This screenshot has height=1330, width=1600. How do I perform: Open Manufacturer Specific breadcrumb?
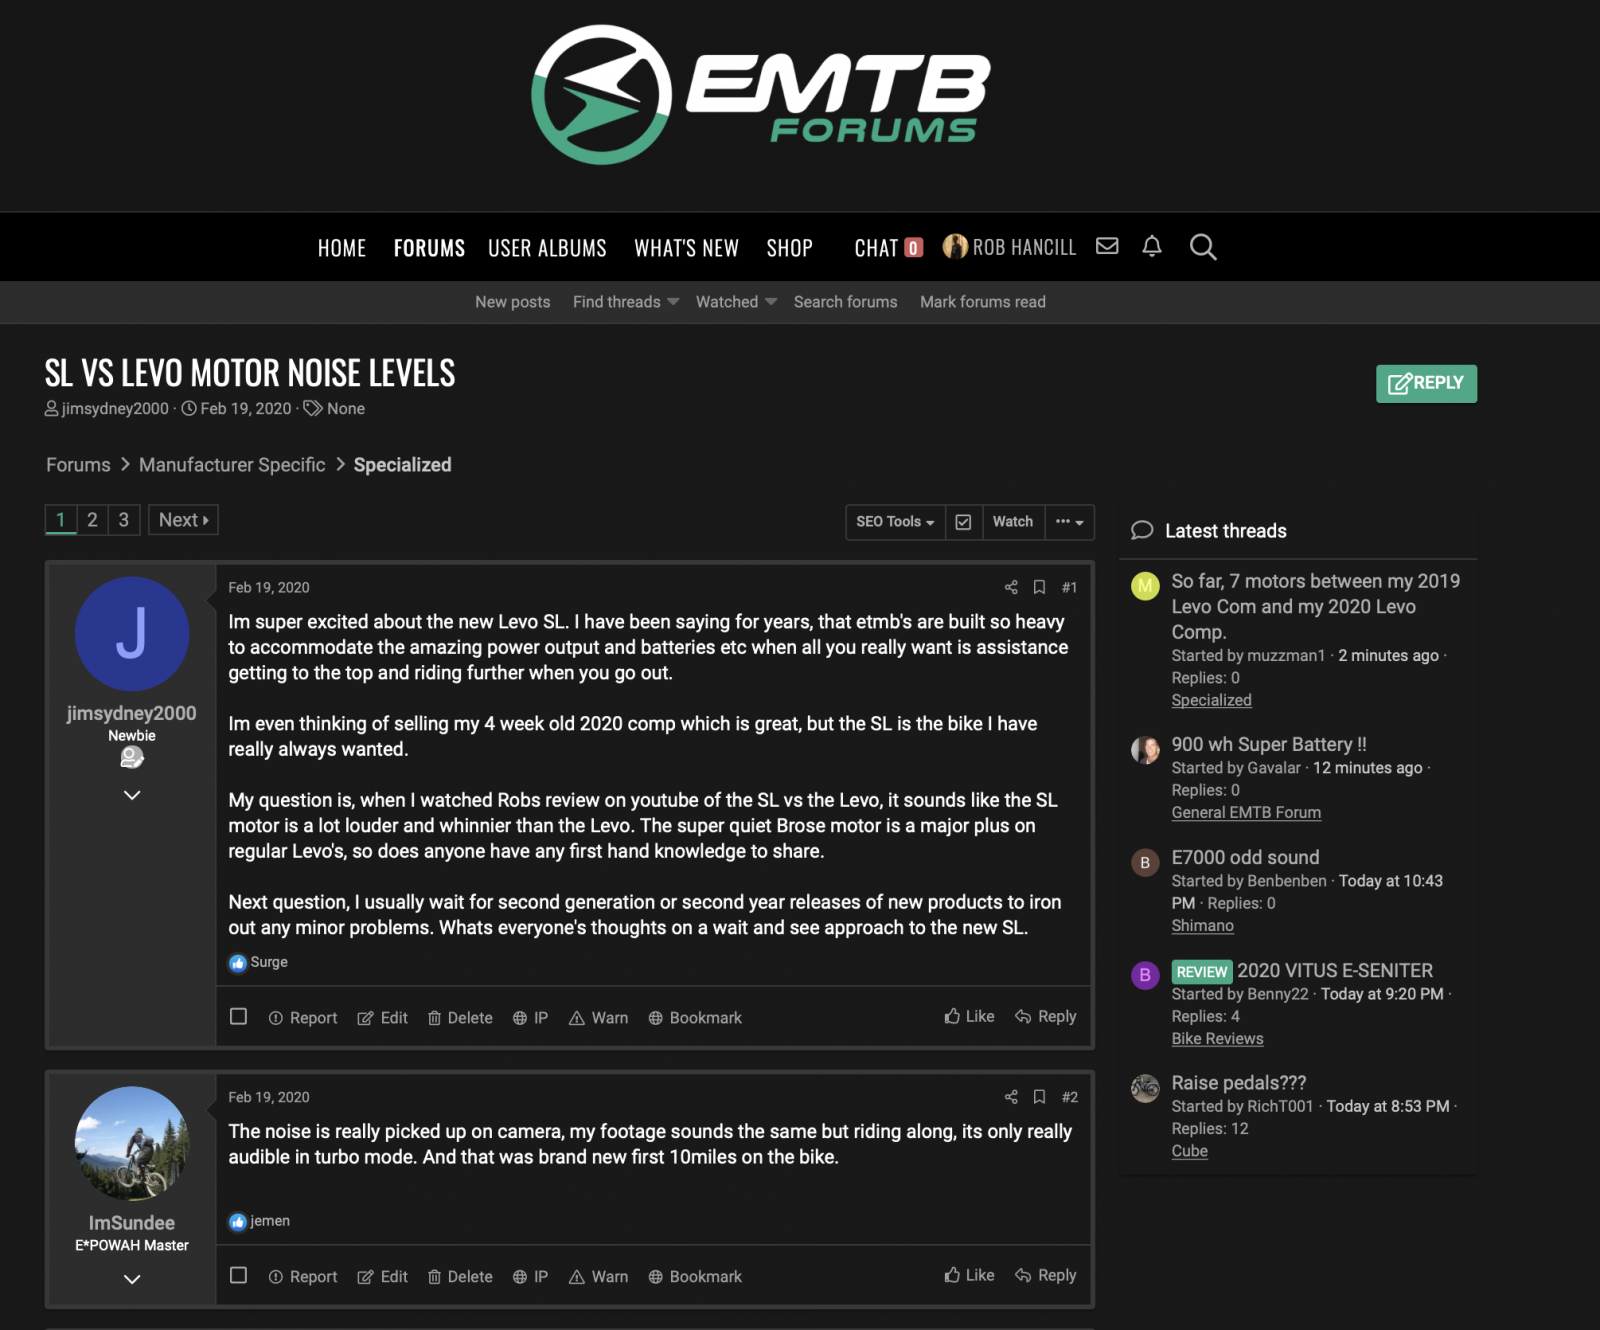[232, 465]
